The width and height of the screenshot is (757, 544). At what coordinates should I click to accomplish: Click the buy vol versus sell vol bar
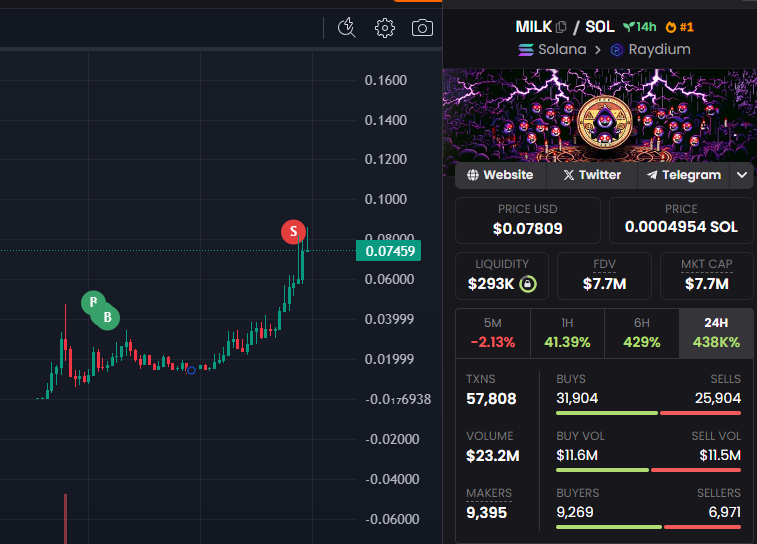648,470
